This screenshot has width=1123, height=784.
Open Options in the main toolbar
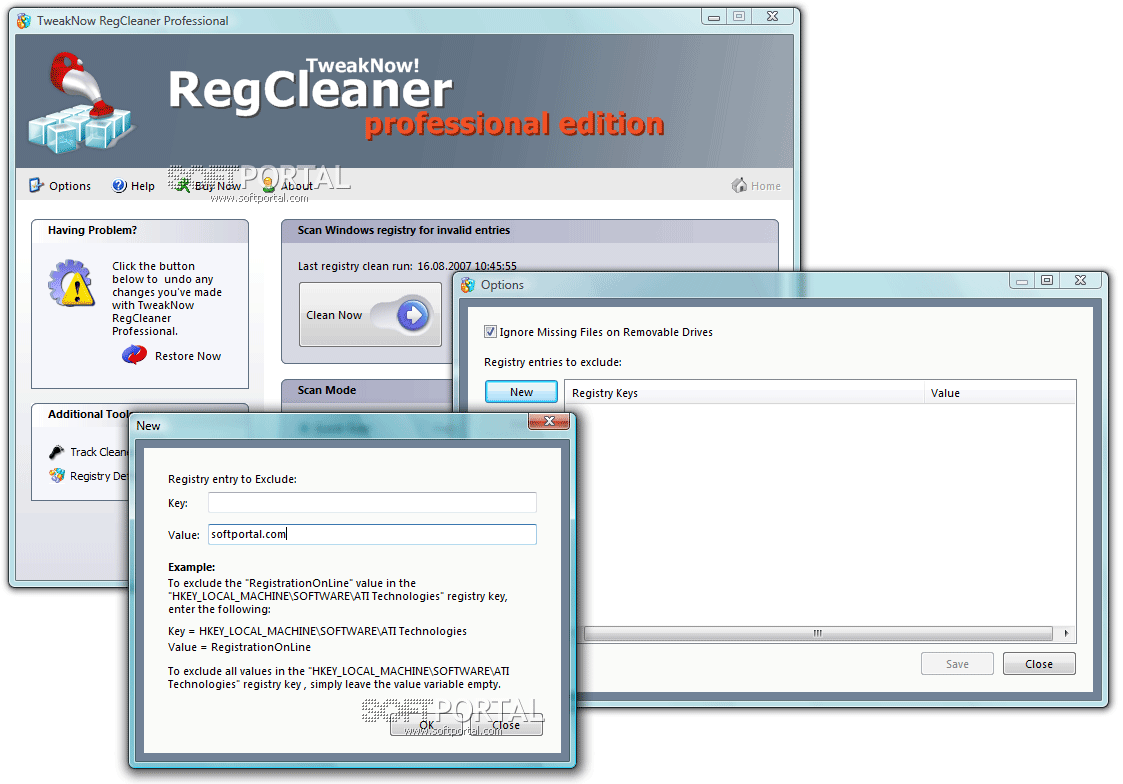pyautogui.click(x=60, y=185)
